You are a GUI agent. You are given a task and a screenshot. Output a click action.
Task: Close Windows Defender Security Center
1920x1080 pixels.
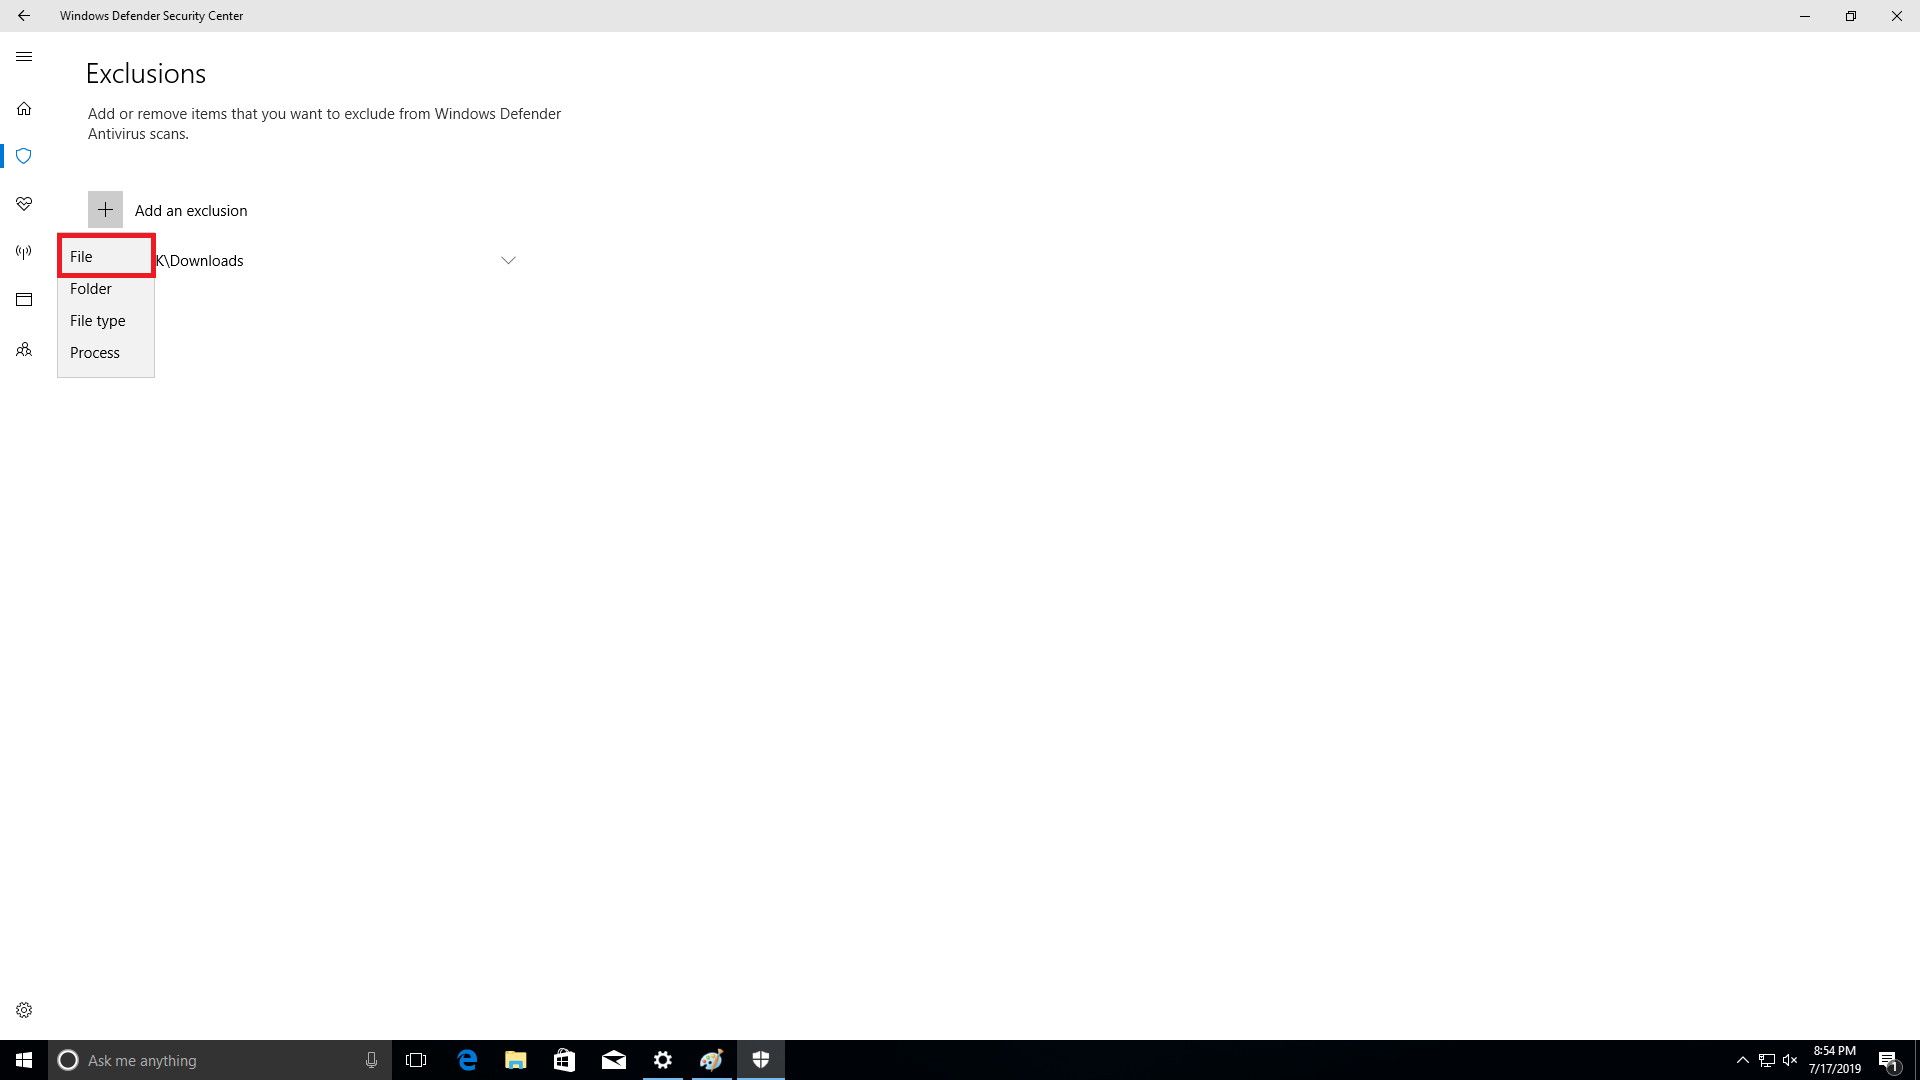[1897, 16]
